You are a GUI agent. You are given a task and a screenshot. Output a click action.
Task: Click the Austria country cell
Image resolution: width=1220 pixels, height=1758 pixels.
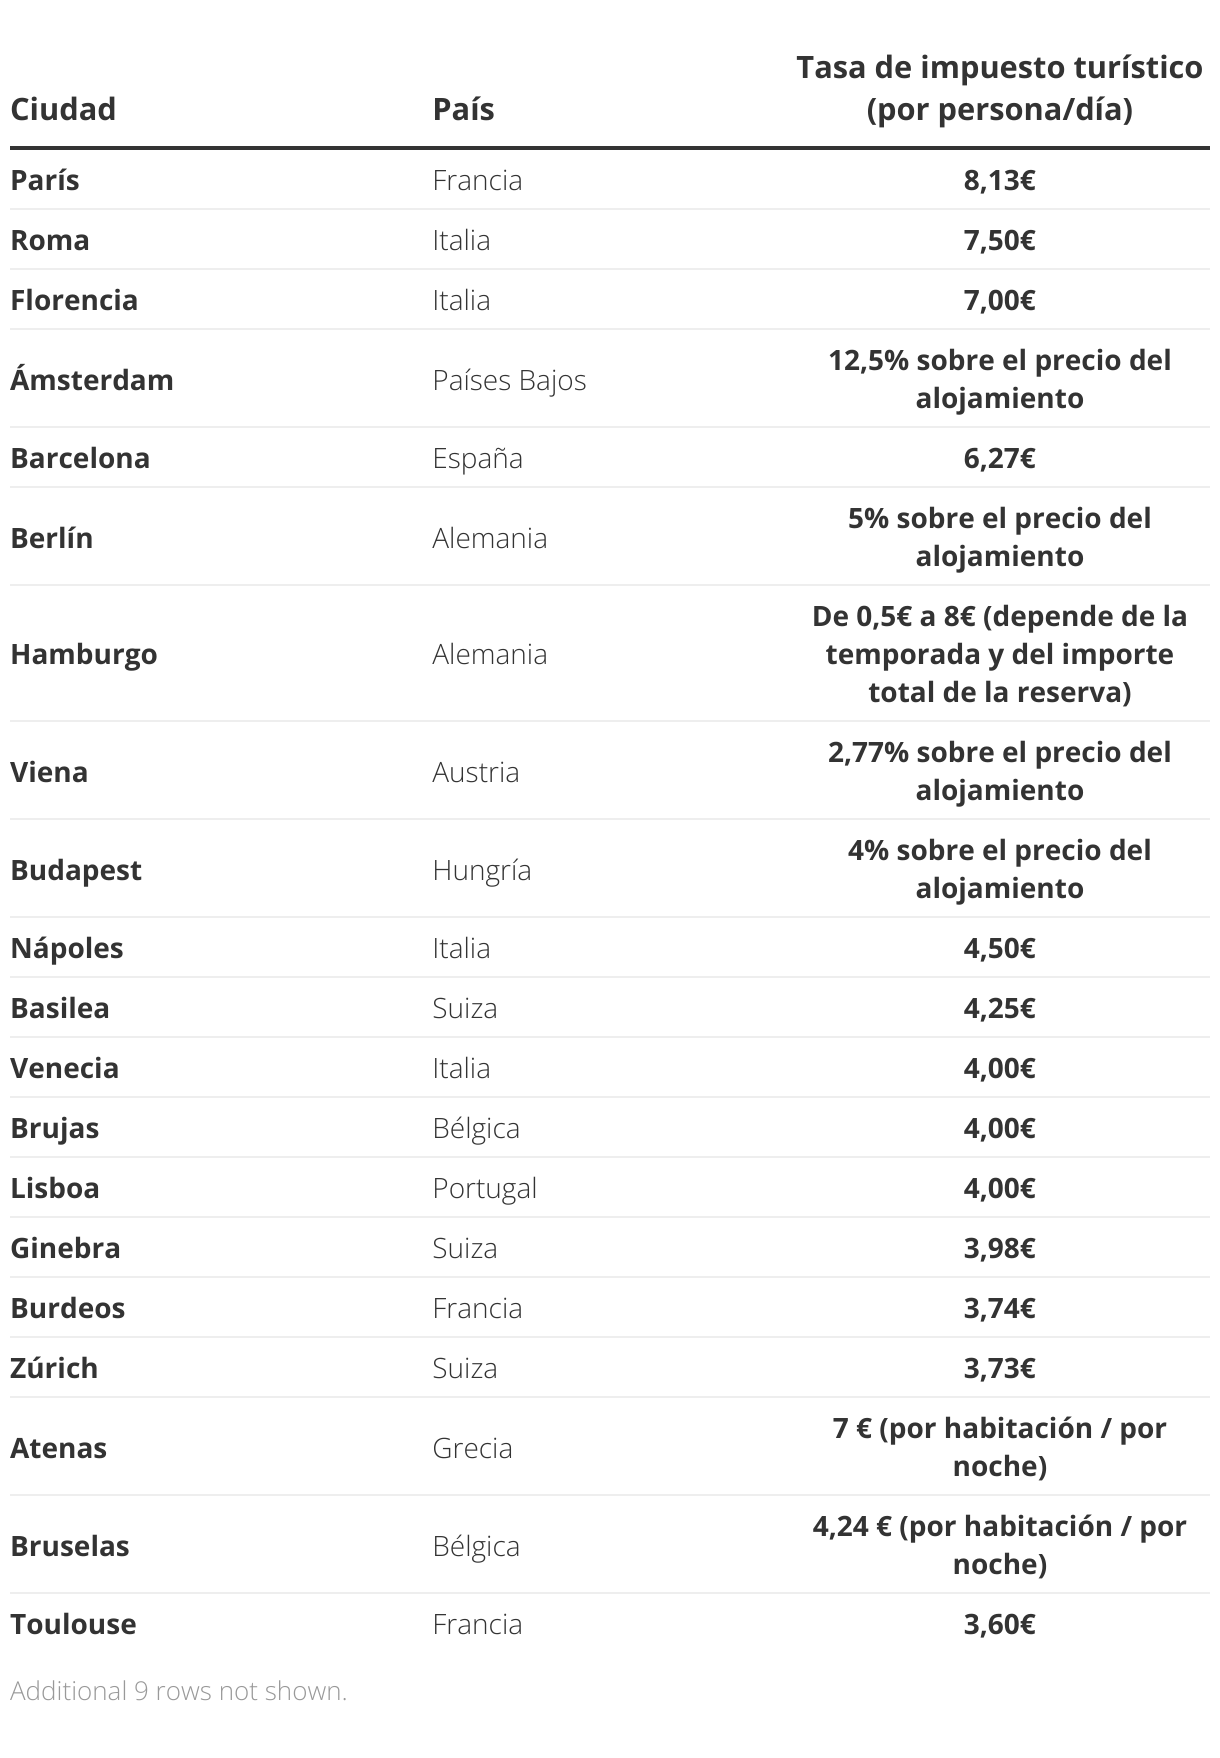click(475, 772)
